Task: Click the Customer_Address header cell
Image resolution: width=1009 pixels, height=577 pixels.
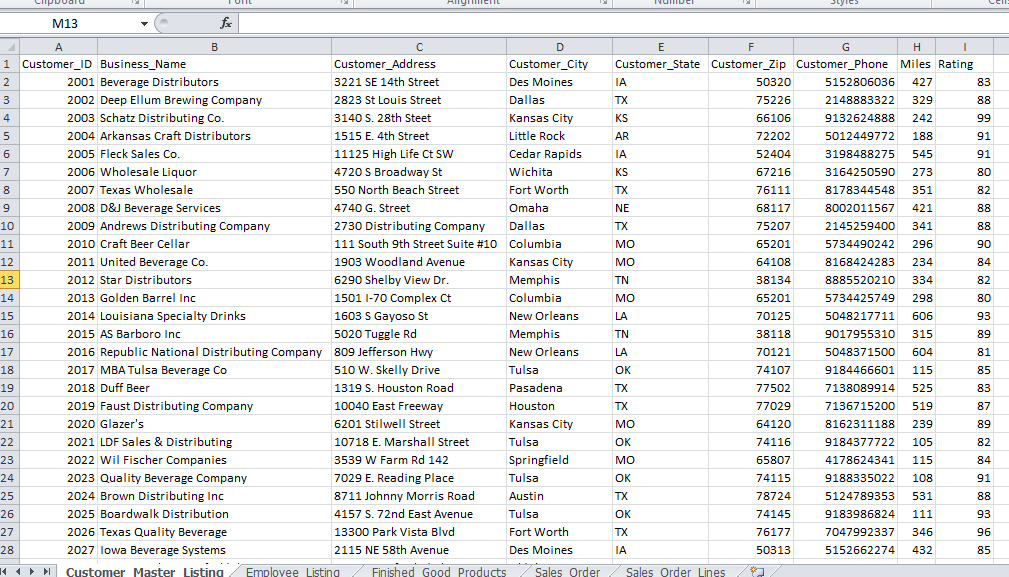Action: point(419,64)
